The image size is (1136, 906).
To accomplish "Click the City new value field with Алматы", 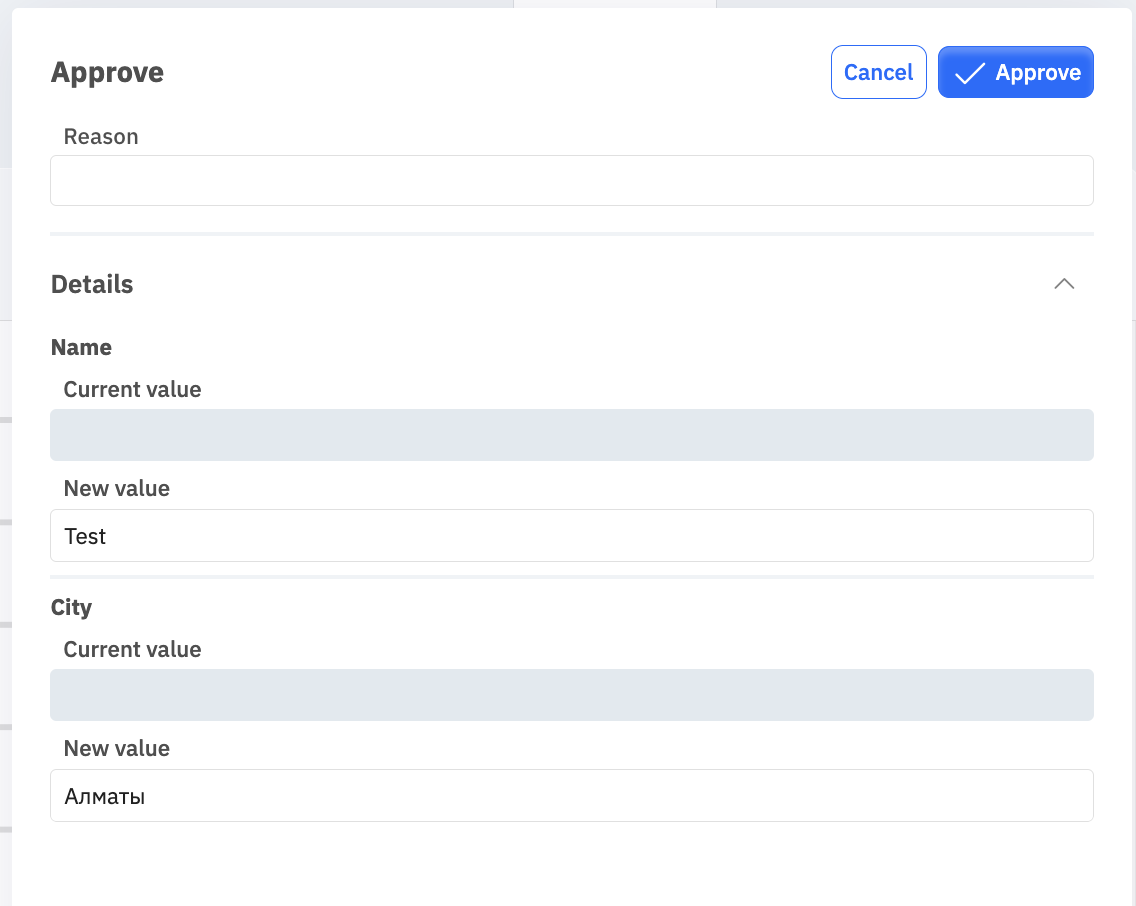I will [572, 795].
